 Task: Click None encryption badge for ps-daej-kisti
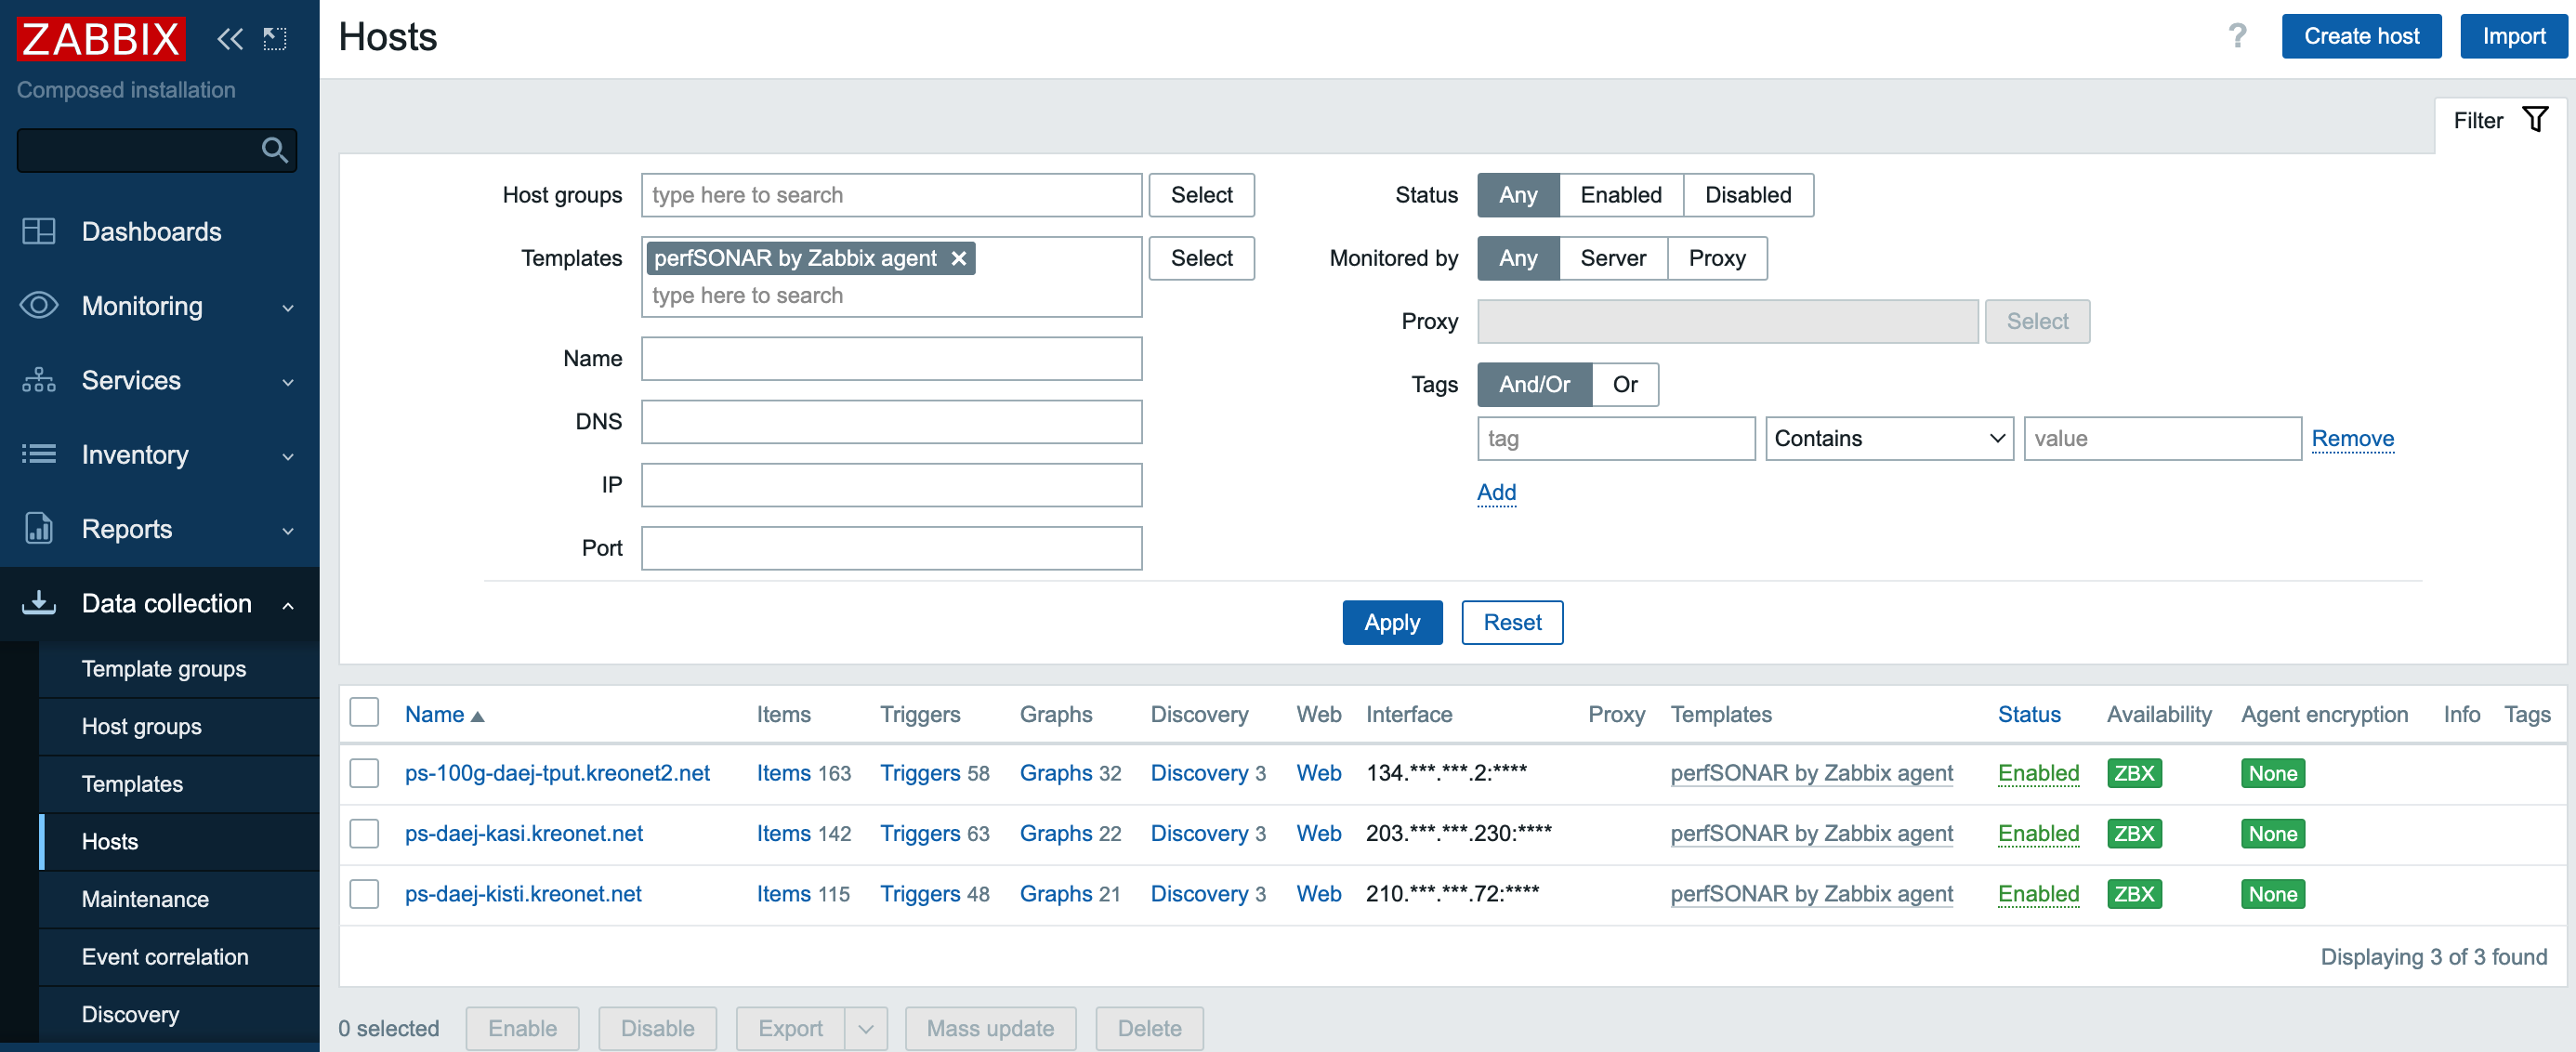2272,893
